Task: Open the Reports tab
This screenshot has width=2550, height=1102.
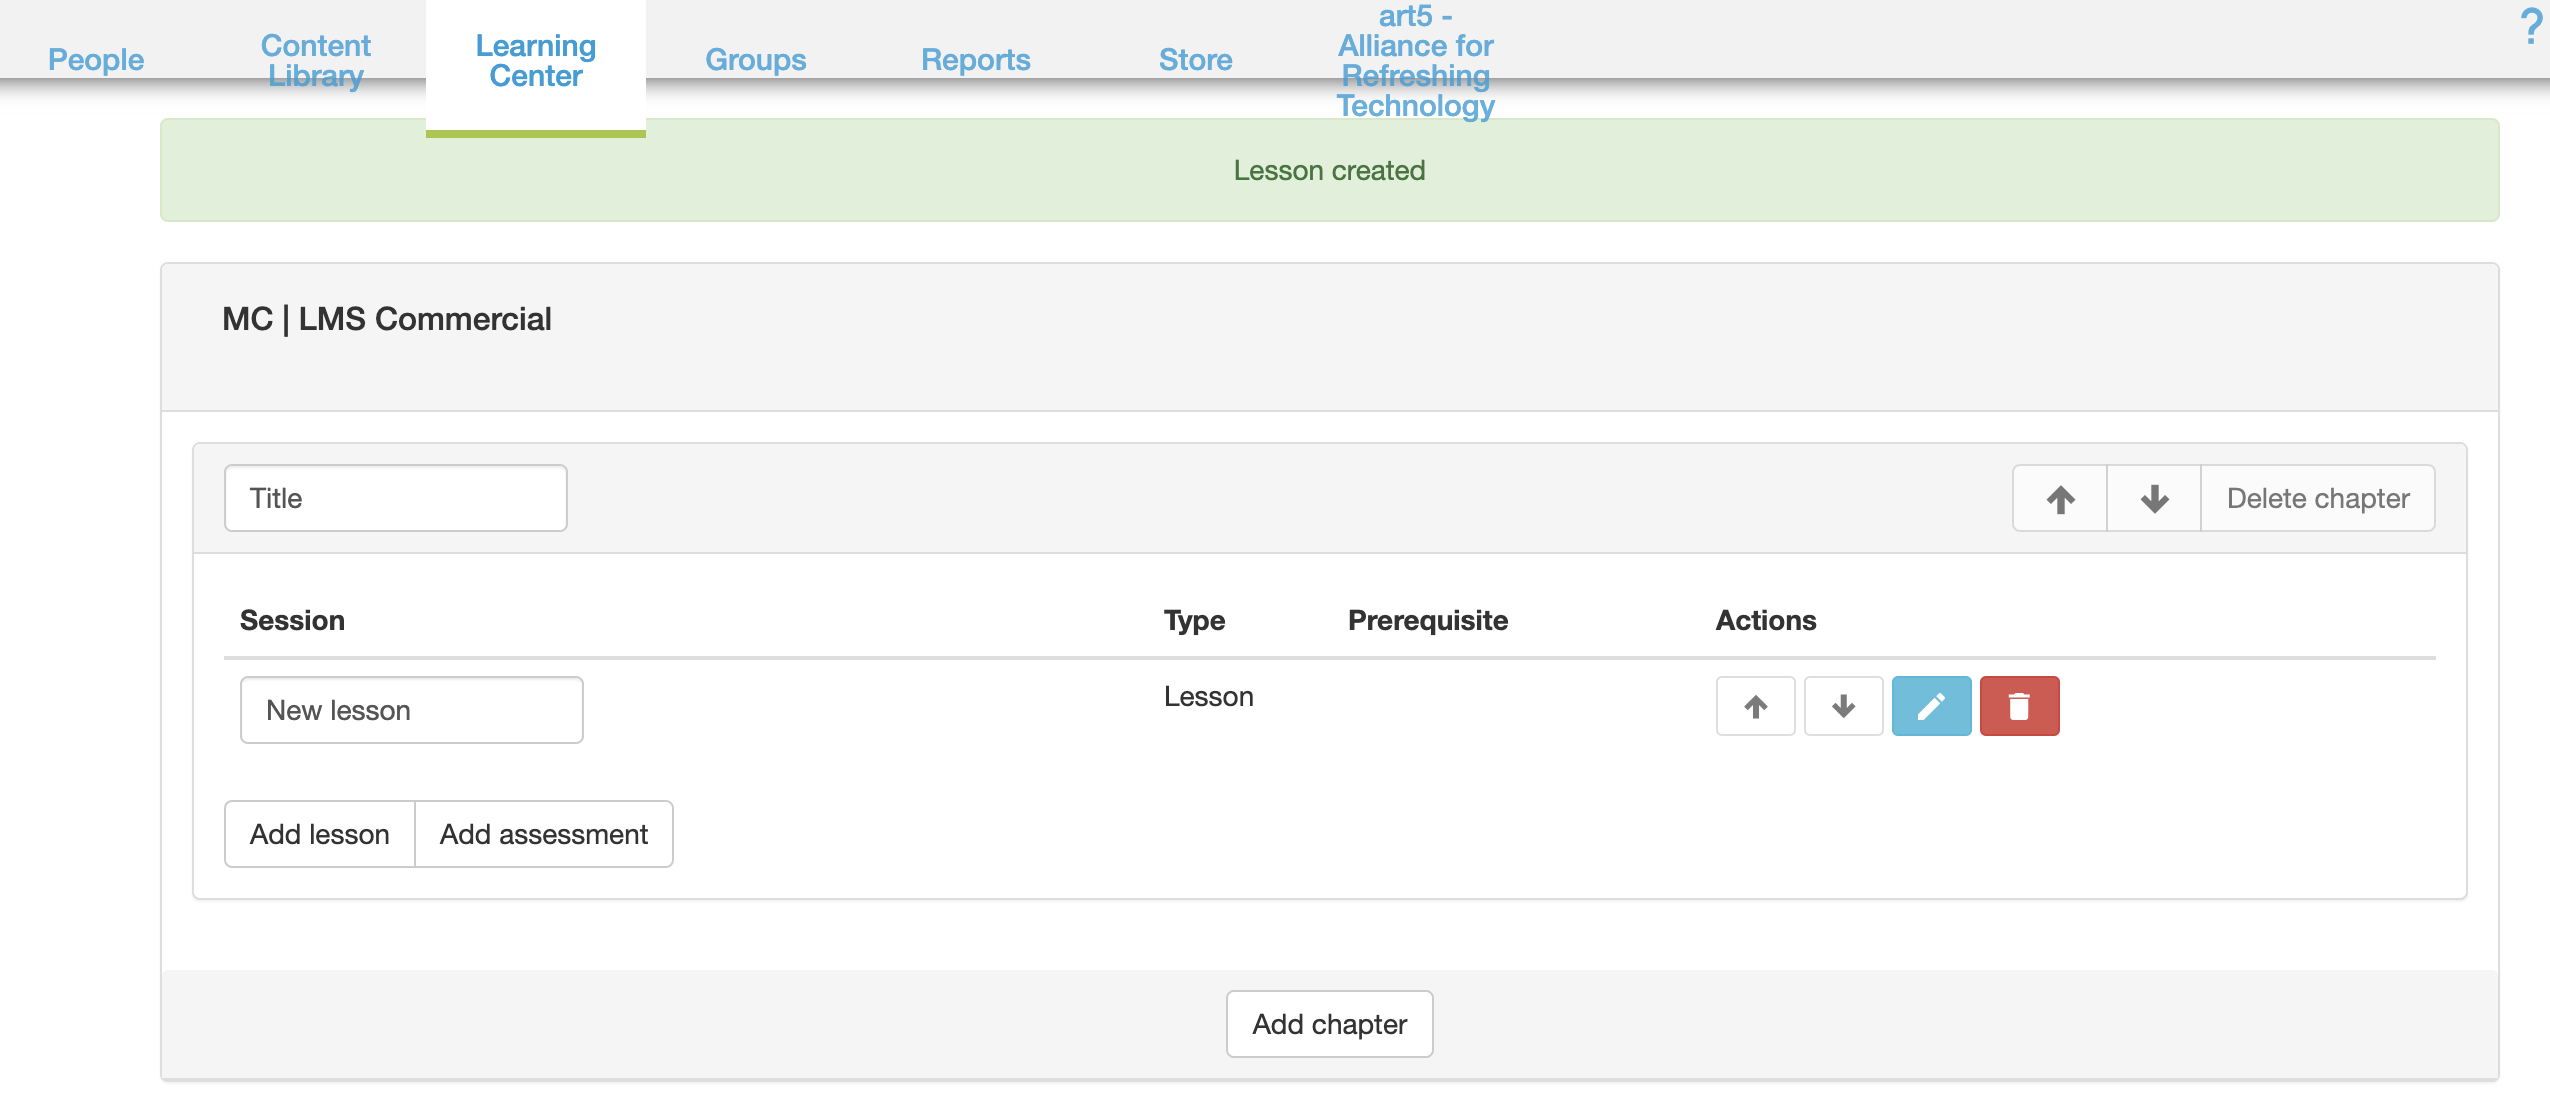Action: [x=975, y=60]
